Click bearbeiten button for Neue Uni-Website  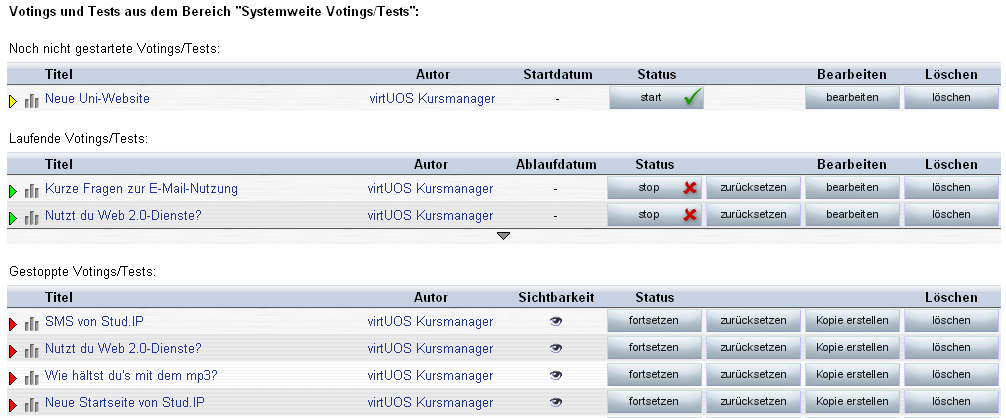[853, 98]
